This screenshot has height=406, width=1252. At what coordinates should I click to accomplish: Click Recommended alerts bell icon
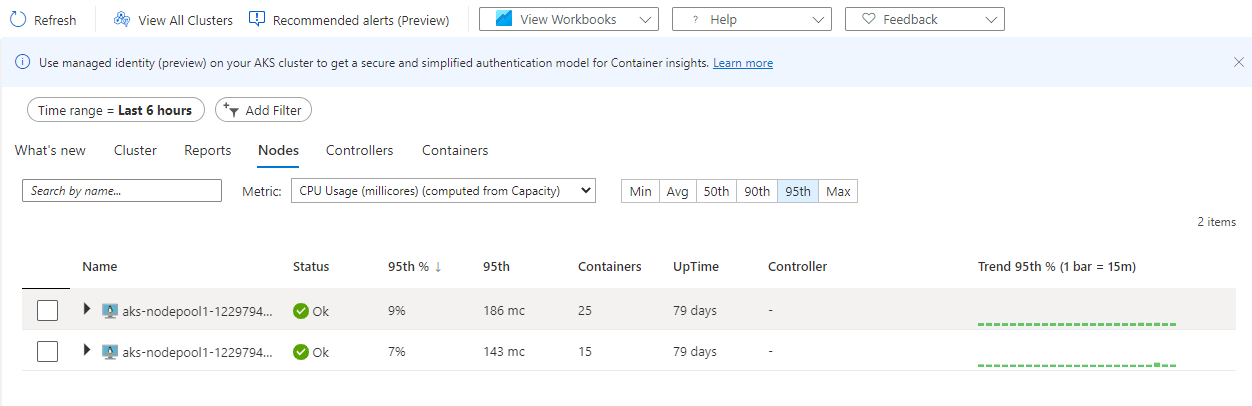(257, 19)
